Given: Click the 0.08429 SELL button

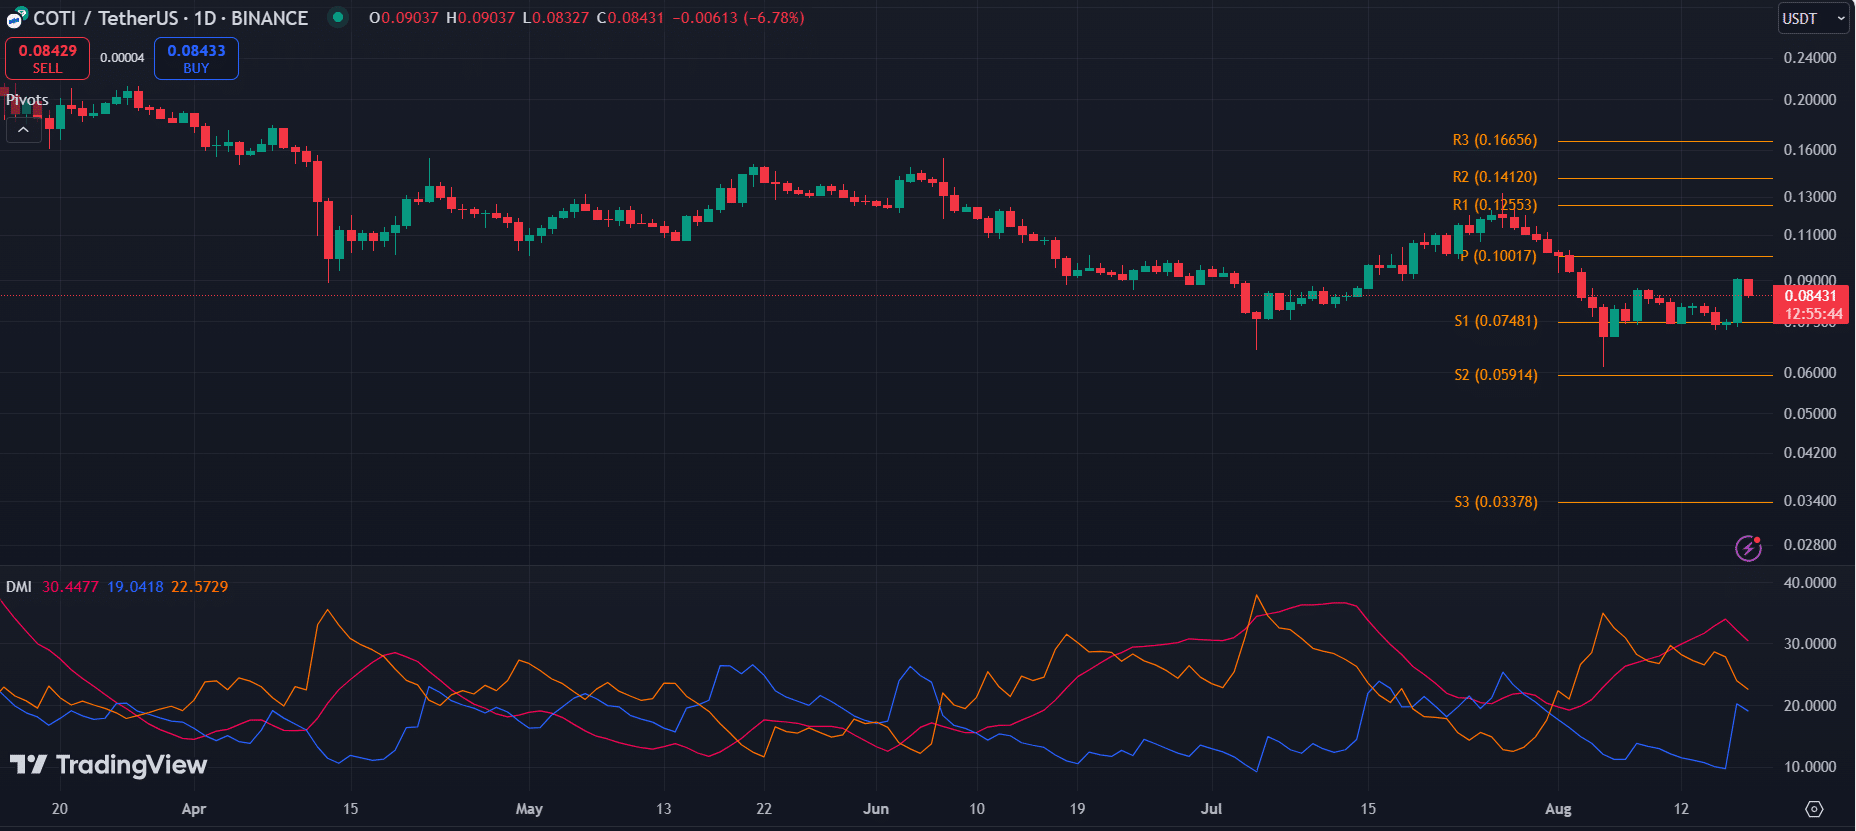Looking at the screenshot, I should coord(47,58).
